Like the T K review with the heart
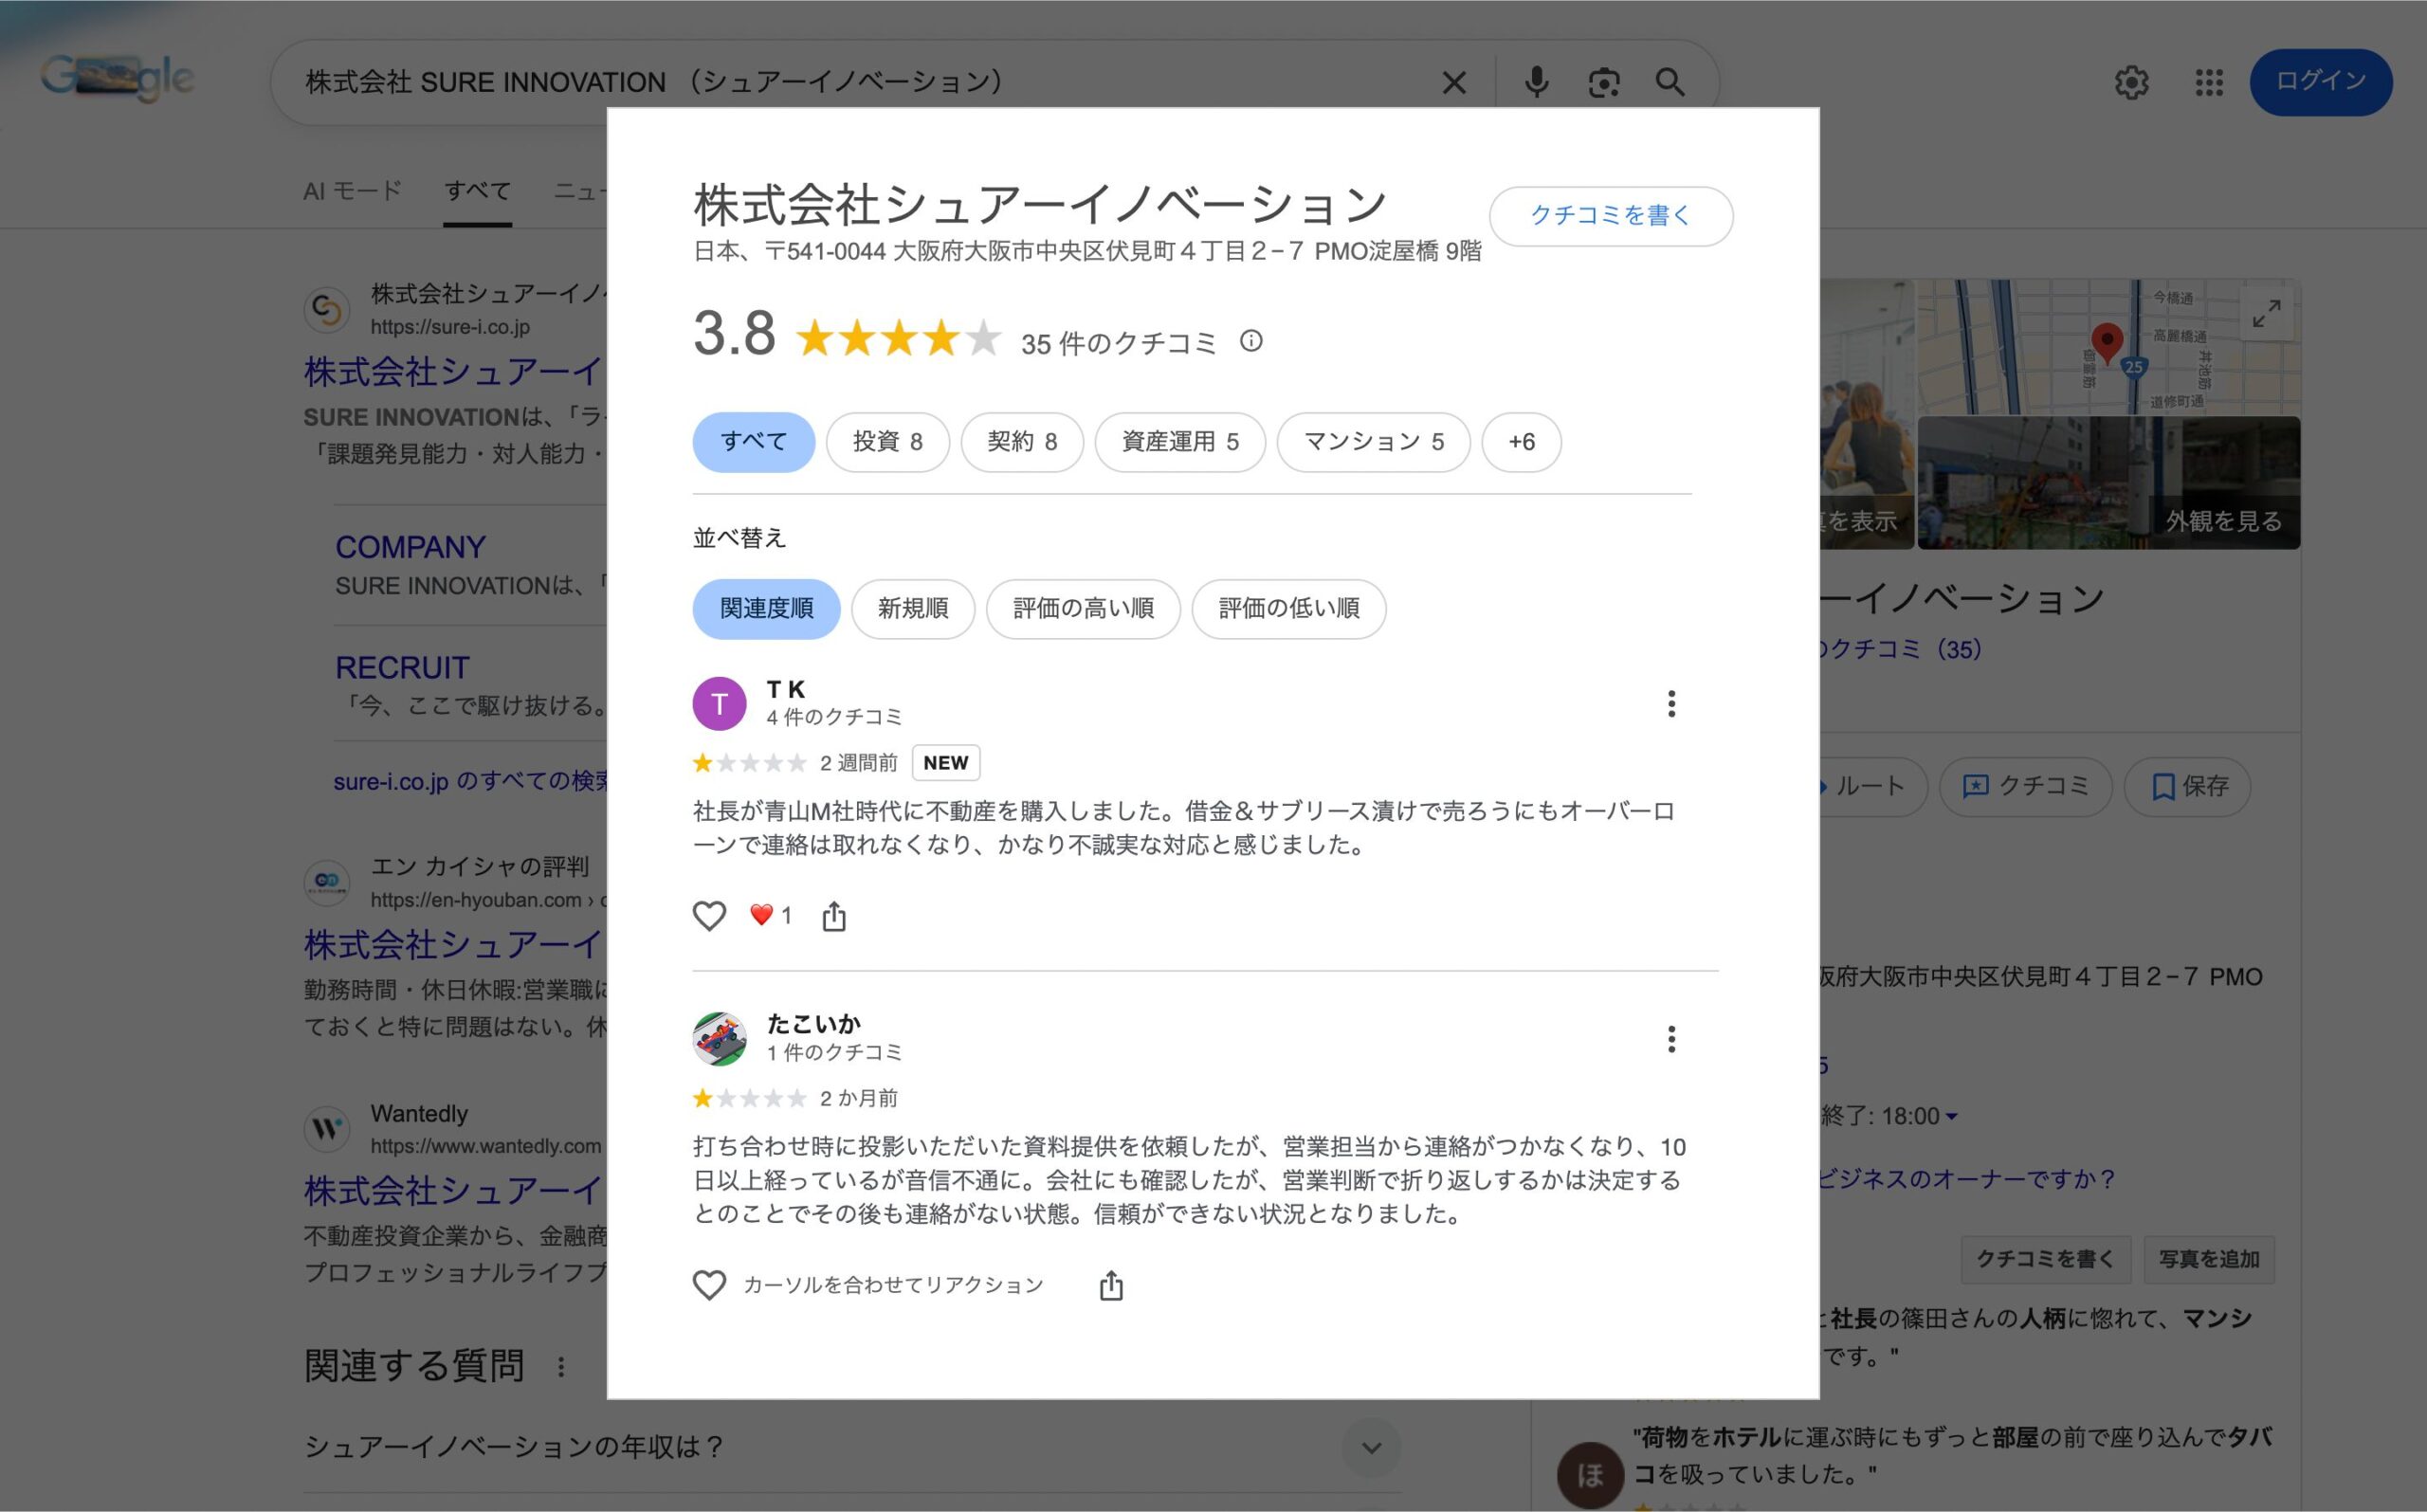2427x1512 pixels. pyautogui.click(x=709, y=916)
